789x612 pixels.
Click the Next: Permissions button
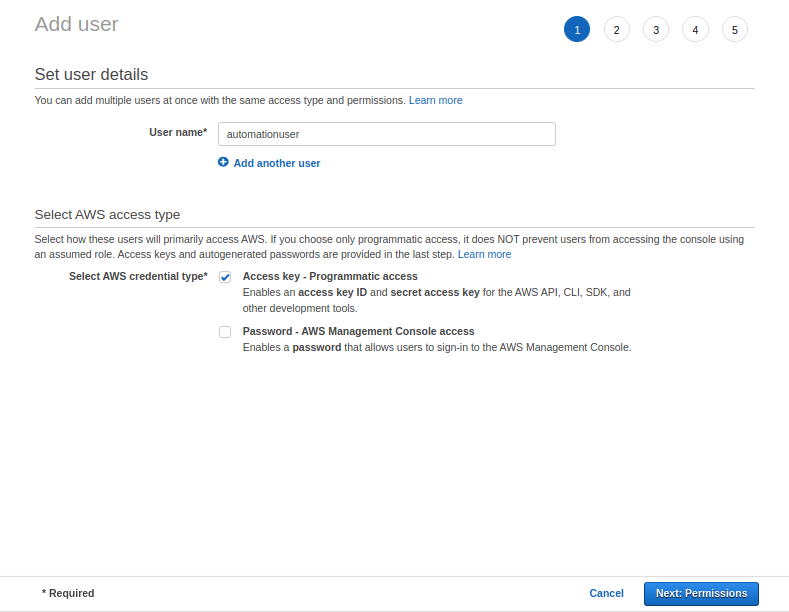[701, 593]
